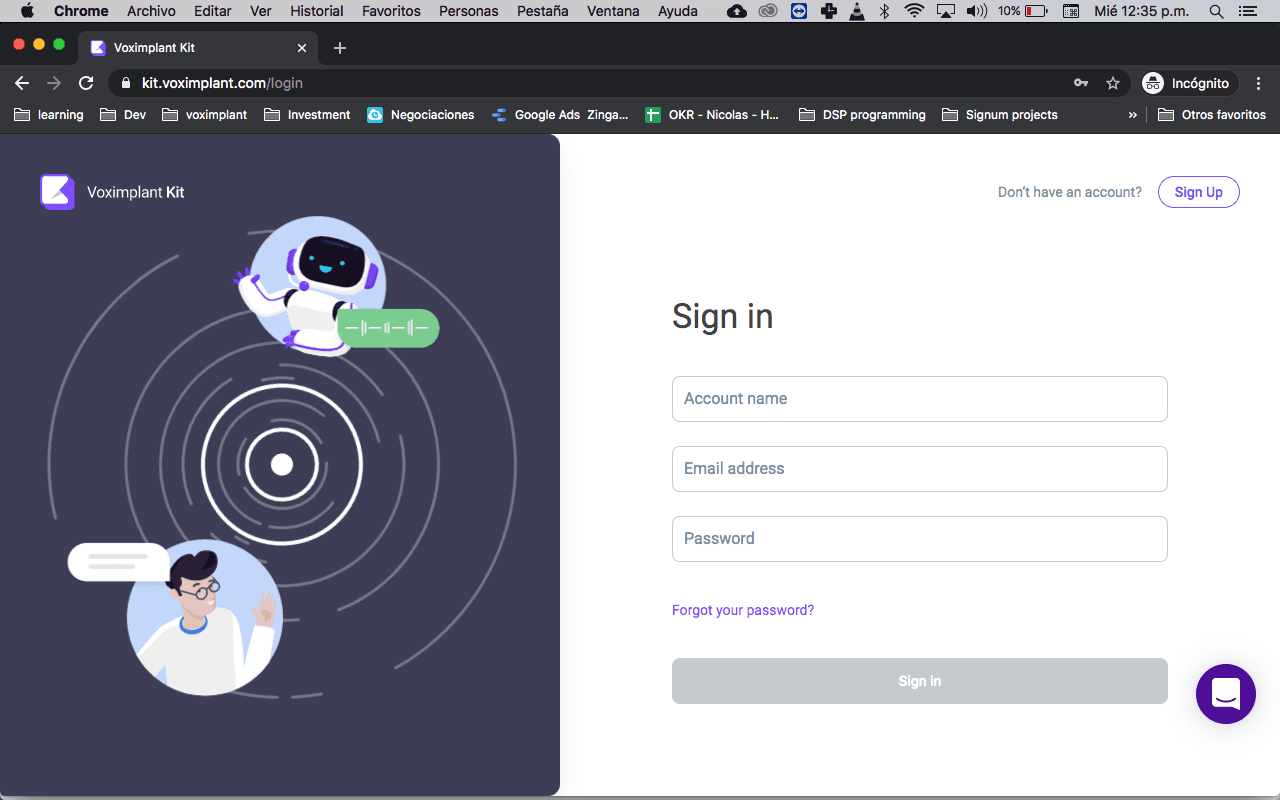Click the Forgot your password link
The width and height of the screenshot is (1280, 800).
pyautogui.click(x=743, y=610)
